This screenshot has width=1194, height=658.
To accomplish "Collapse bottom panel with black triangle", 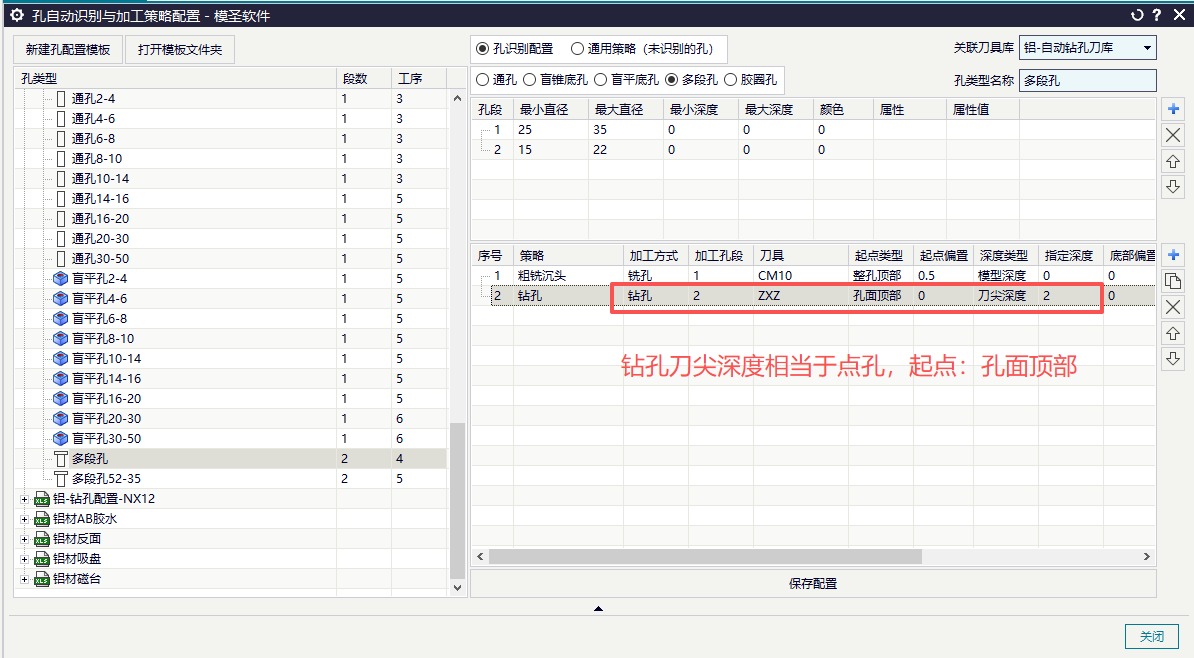I will pos(599,608).
